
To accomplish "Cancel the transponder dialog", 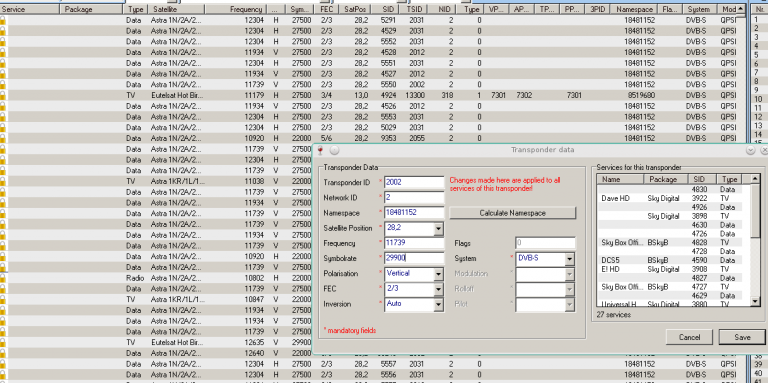I will pyautogui.click(x=689, y=337).
